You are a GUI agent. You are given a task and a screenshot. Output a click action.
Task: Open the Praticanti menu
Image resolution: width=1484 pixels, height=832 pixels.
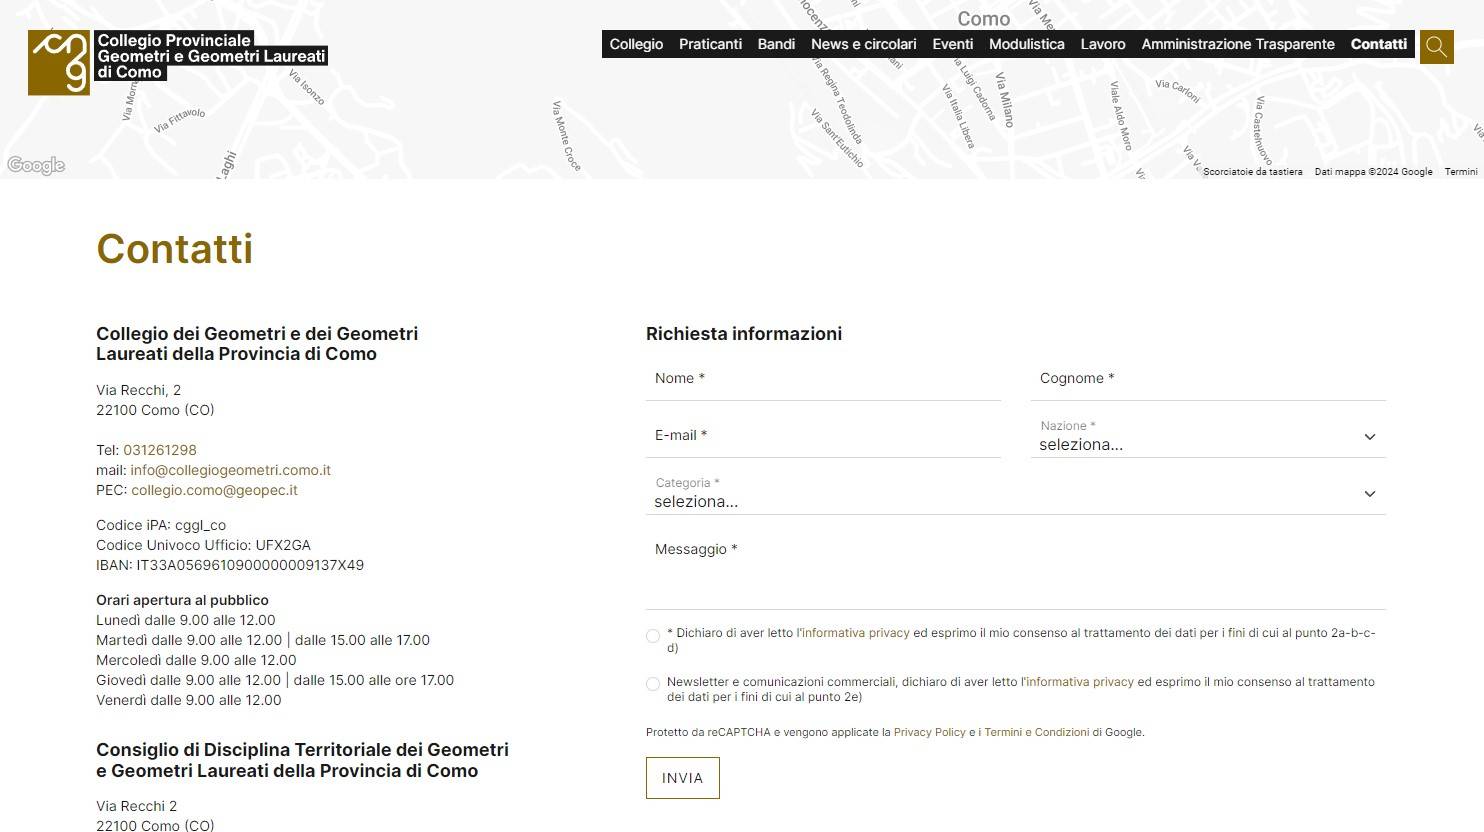pos(710,44)
